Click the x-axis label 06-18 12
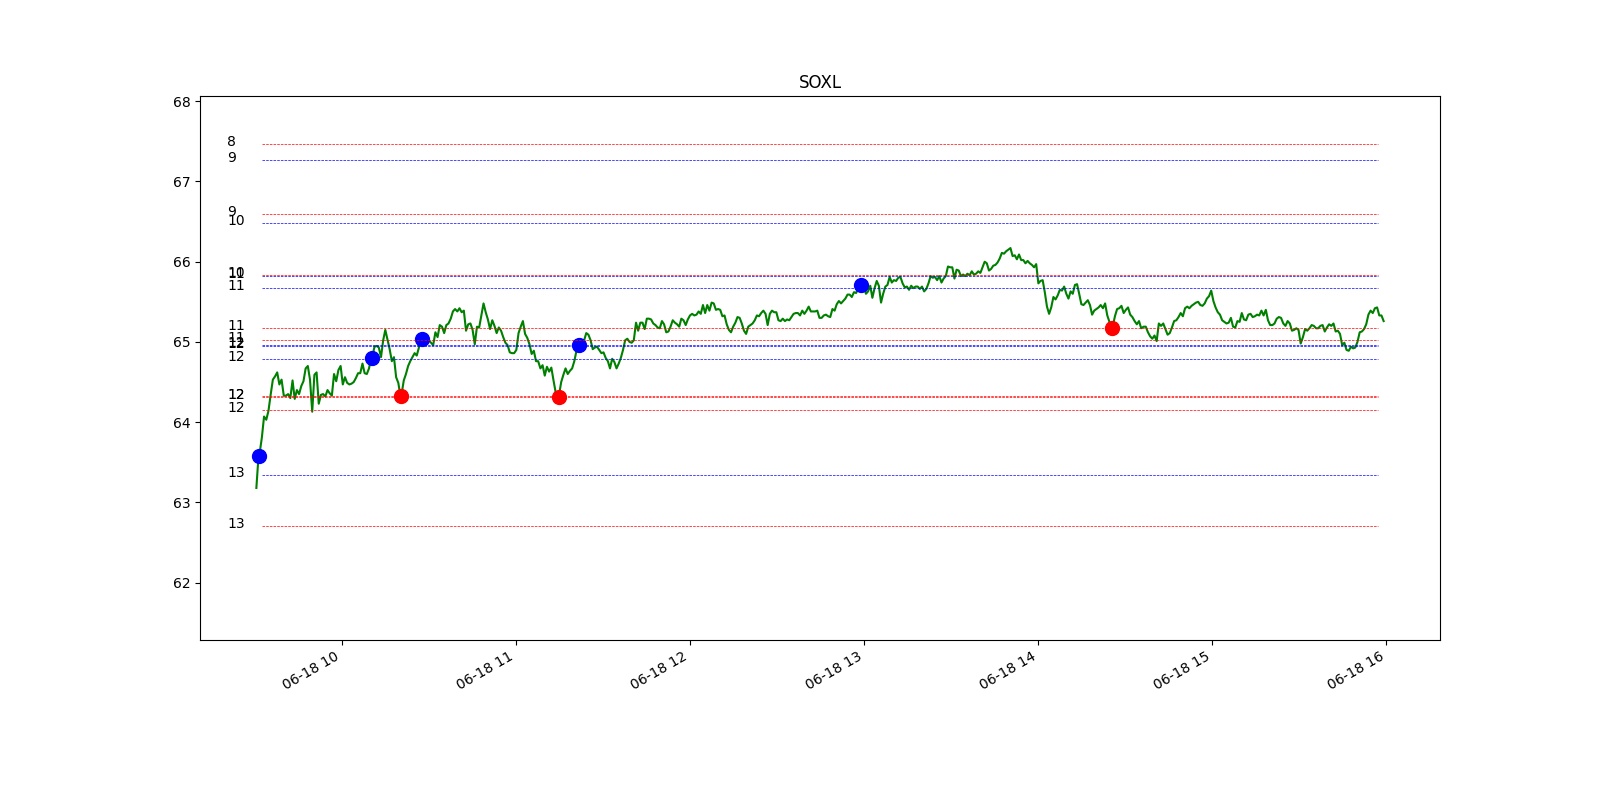 point(660,669)
